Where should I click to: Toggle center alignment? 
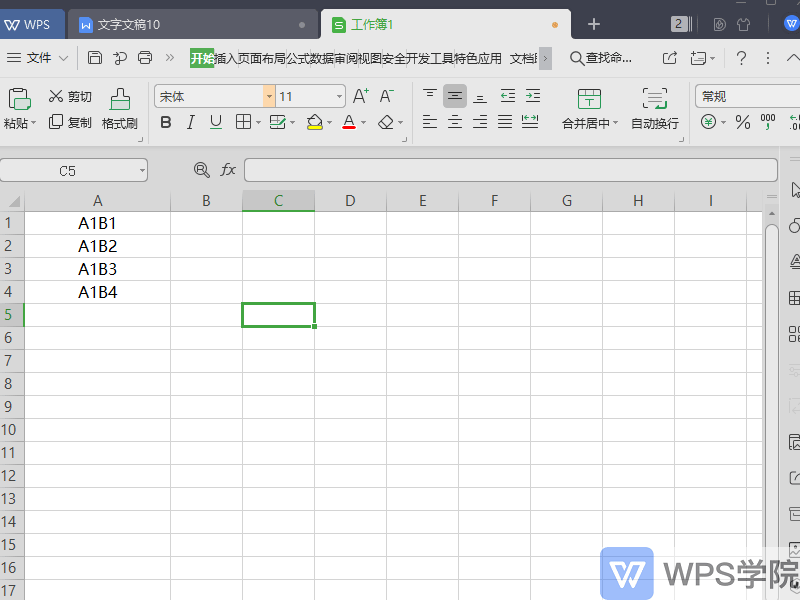454,122
